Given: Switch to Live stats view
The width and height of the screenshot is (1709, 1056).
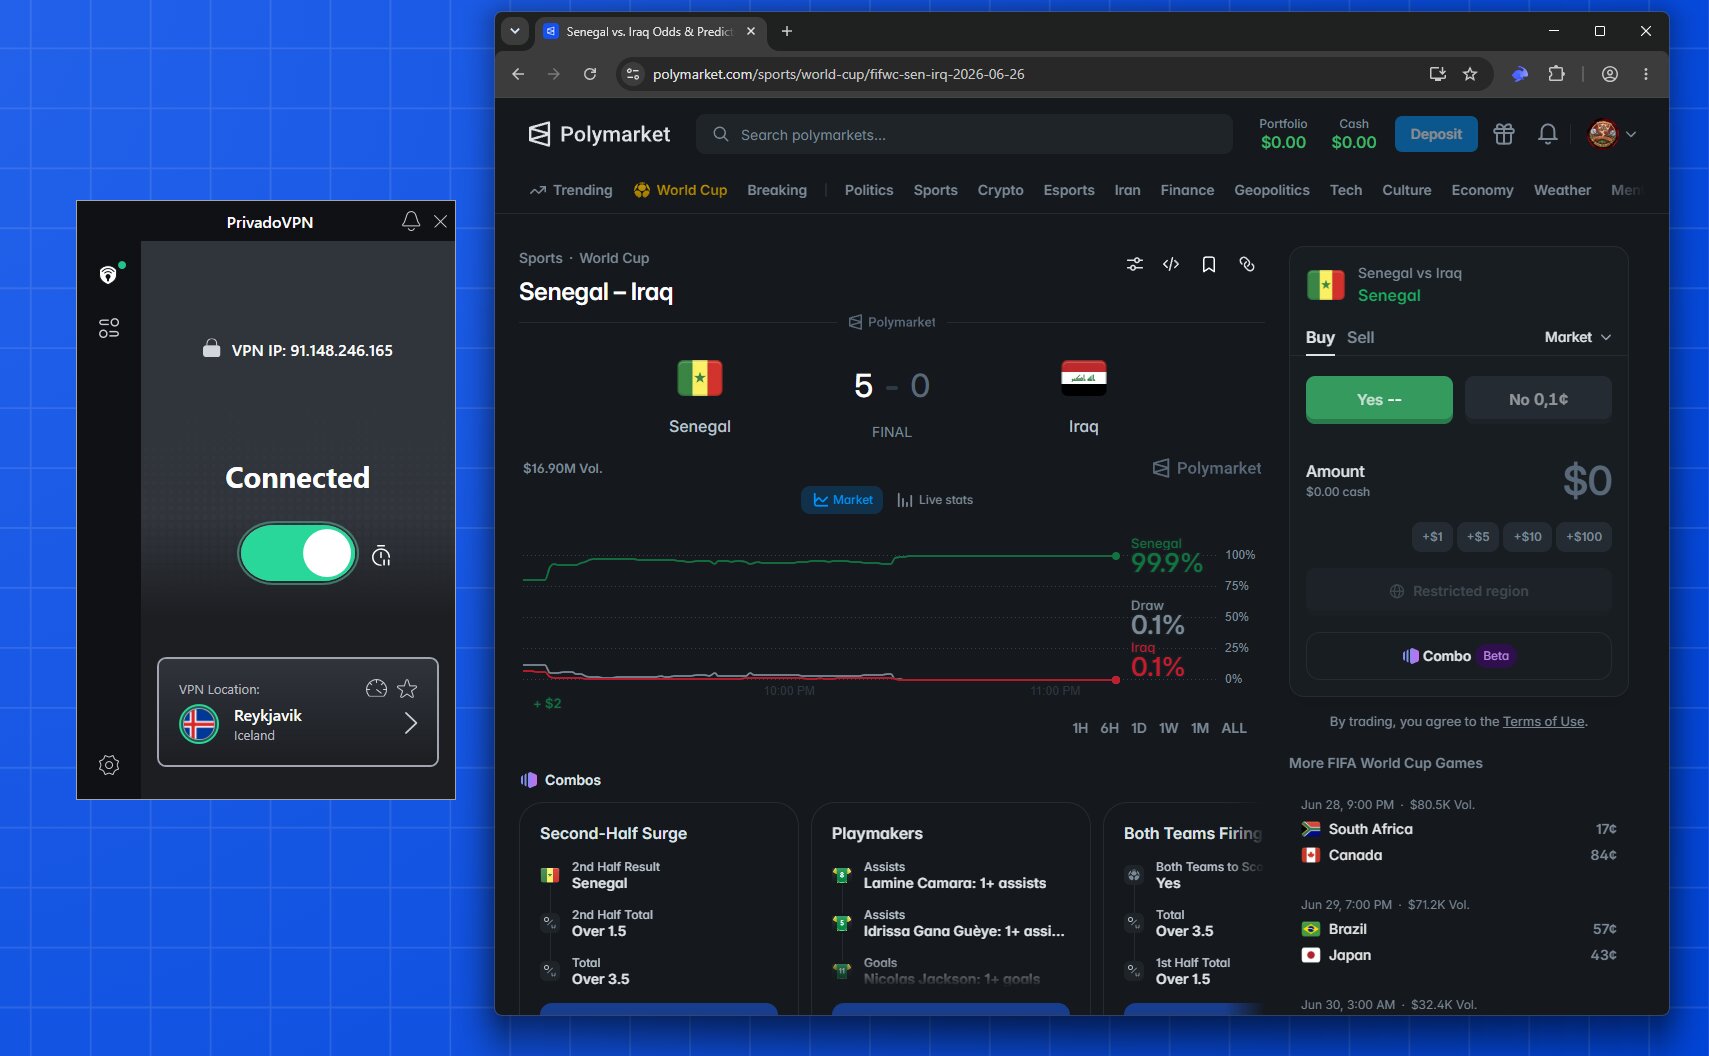Looking at the screenshot, I should pyautogui.click(x=935, y=500).
